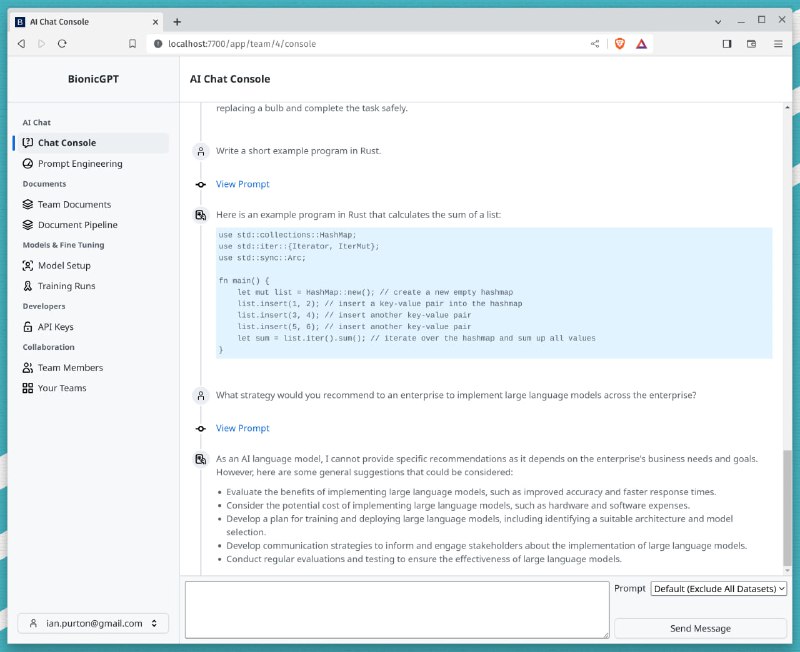800x652 pixels.
Task: Bookmark this page via address bar icon
Action: [x=132, y=44]
